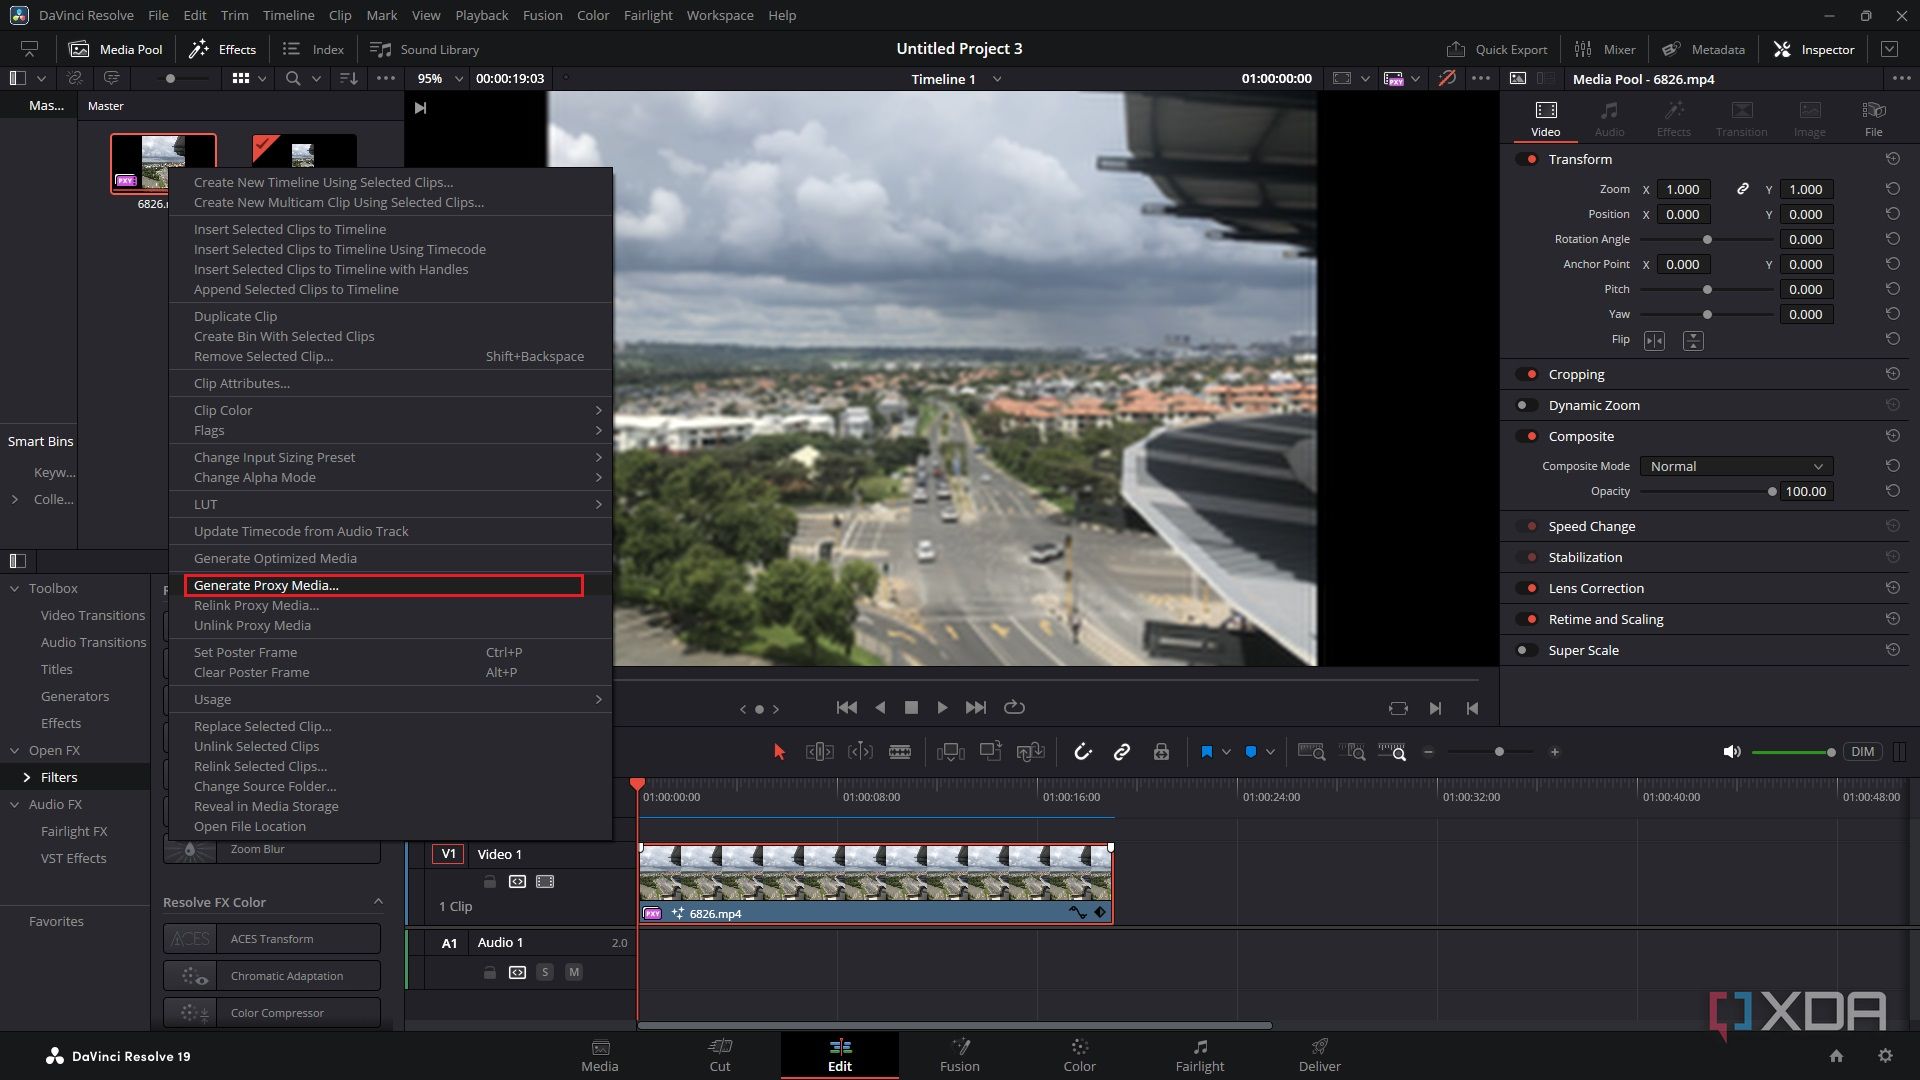Enable Snapping with the magnet icon
The height and width of the screenshot is (1080, 1920).
coord(1083,751)
